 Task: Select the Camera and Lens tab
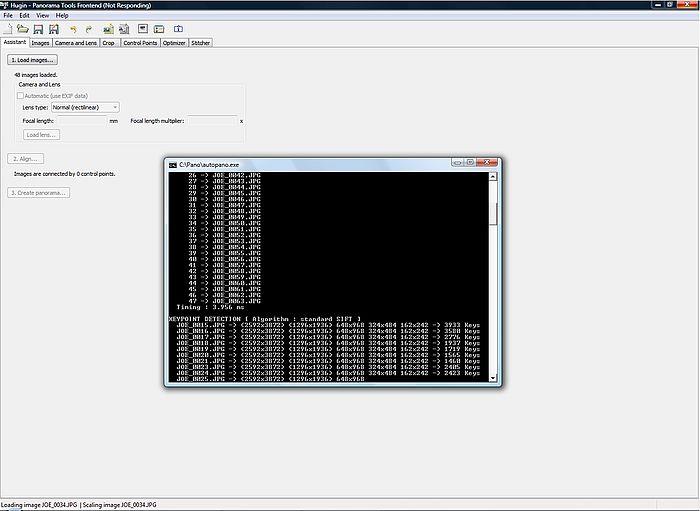[x=75, y=43]
